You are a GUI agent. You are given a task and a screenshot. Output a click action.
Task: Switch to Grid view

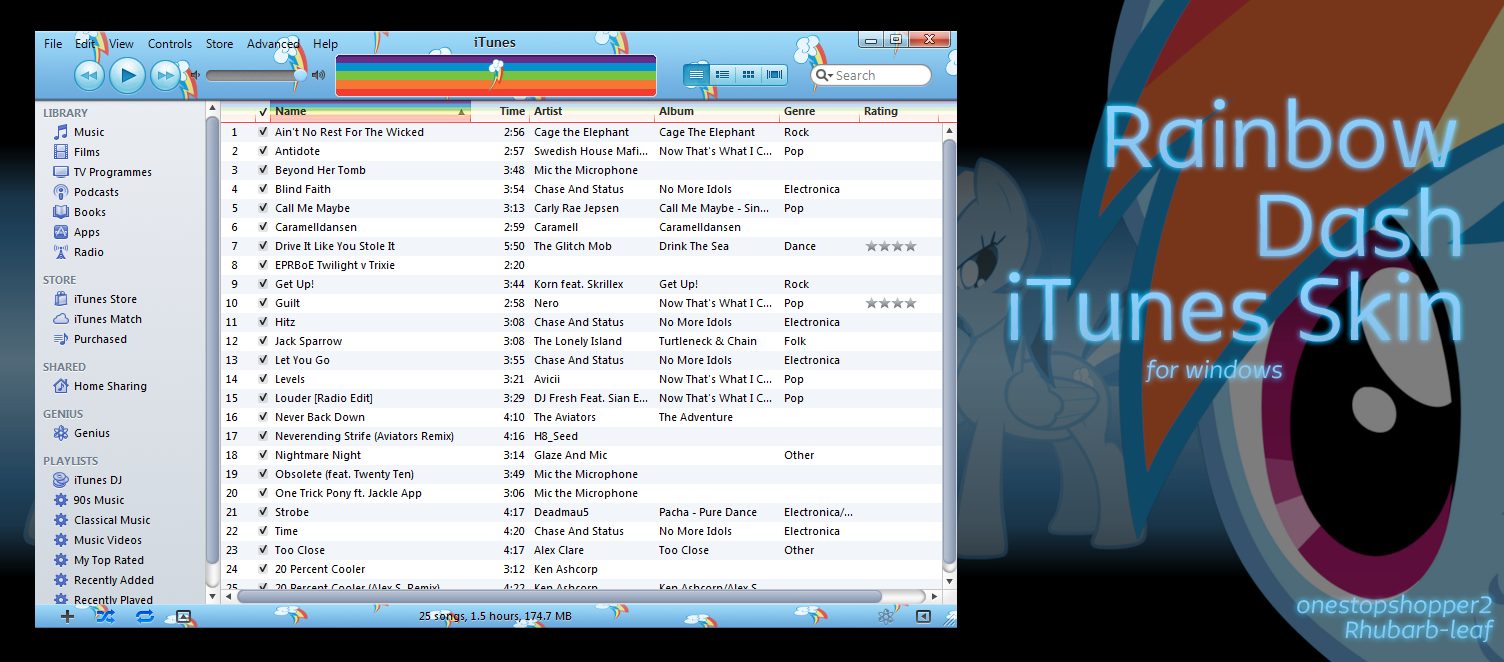(x=747, y=74)
